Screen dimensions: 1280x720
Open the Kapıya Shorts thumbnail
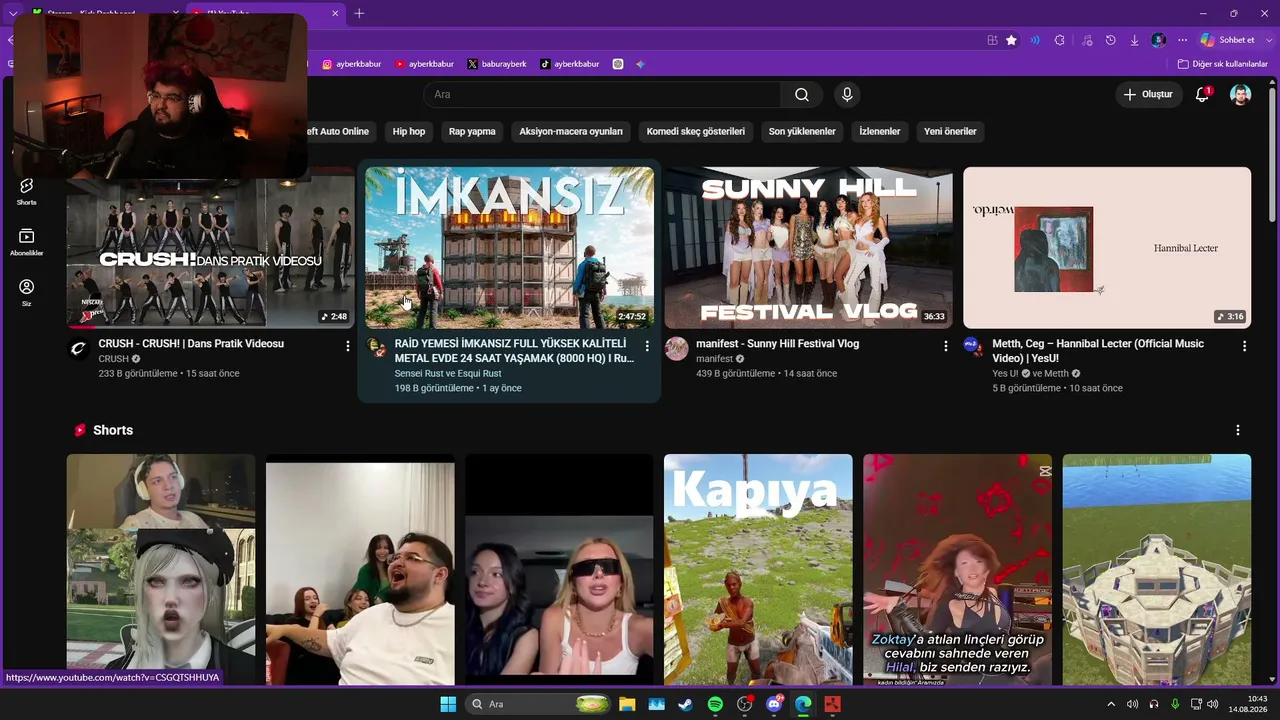click(758, 570)
